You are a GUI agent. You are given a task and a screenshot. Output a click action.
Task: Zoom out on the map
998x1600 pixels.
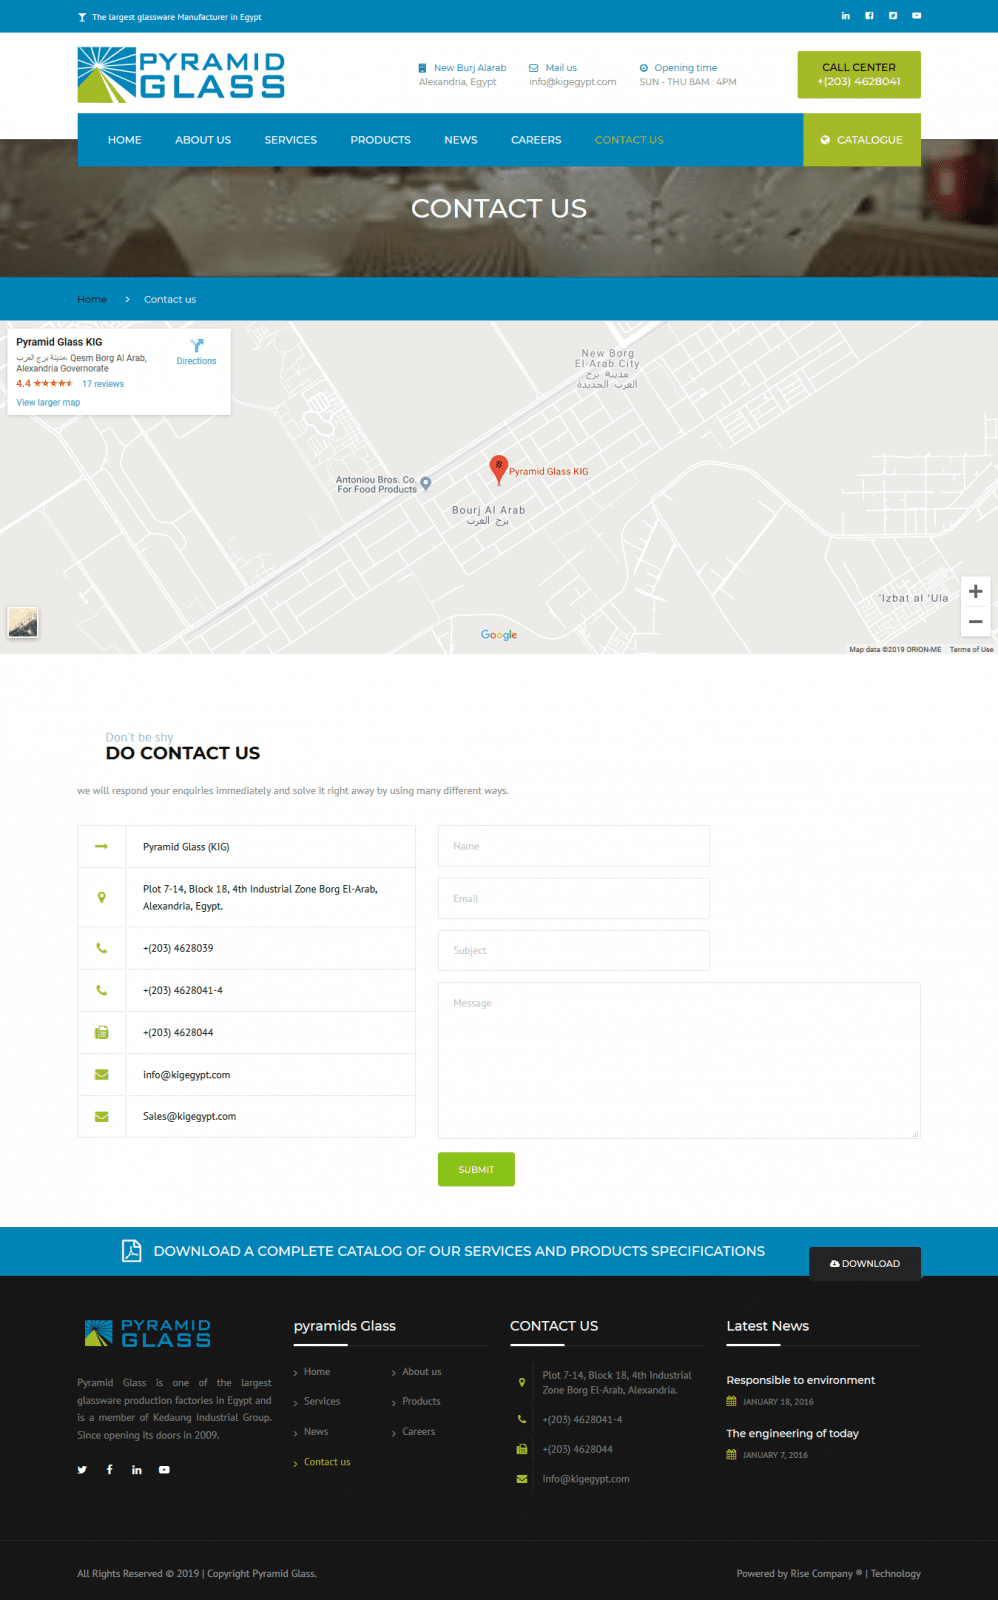pos(975,621)
